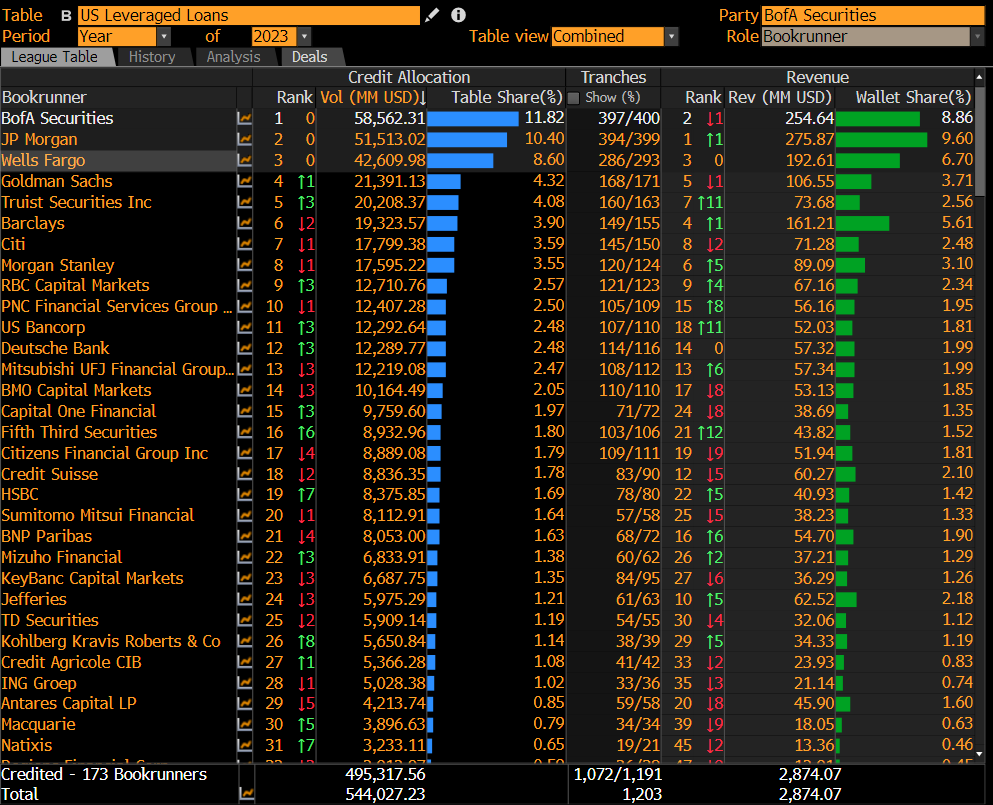The image size is (993, 805).
Task: Open the Role Bookrunner dropdown
Action: click(978, 36)
